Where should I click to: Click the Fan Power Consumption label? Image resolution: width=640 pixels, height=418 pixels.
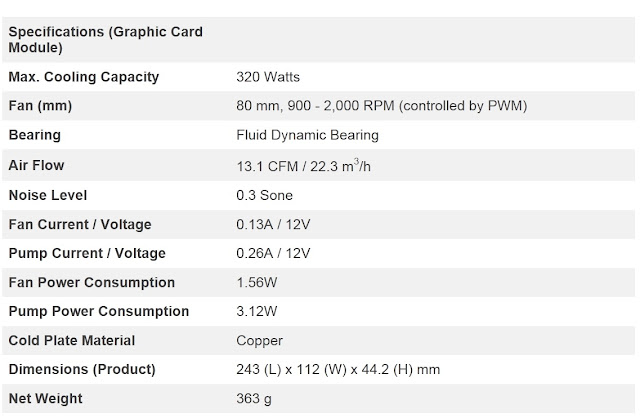91,283
